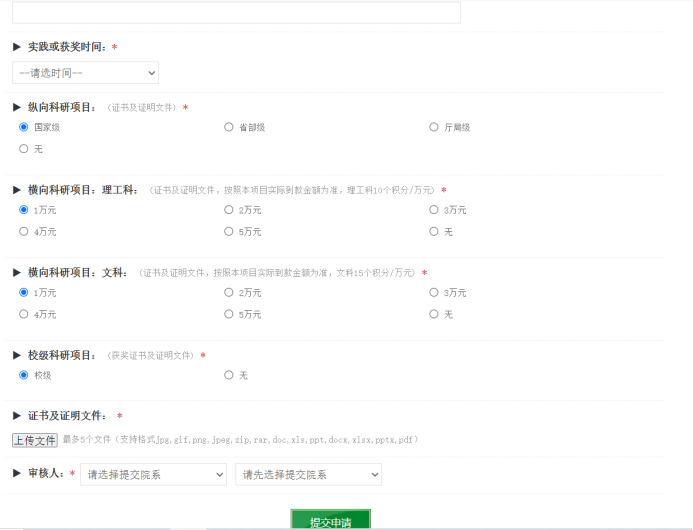Click the 校级科研项目 heading text
Image resolution: width=693 pixels, height=530 pixels.
pos(62,355)
